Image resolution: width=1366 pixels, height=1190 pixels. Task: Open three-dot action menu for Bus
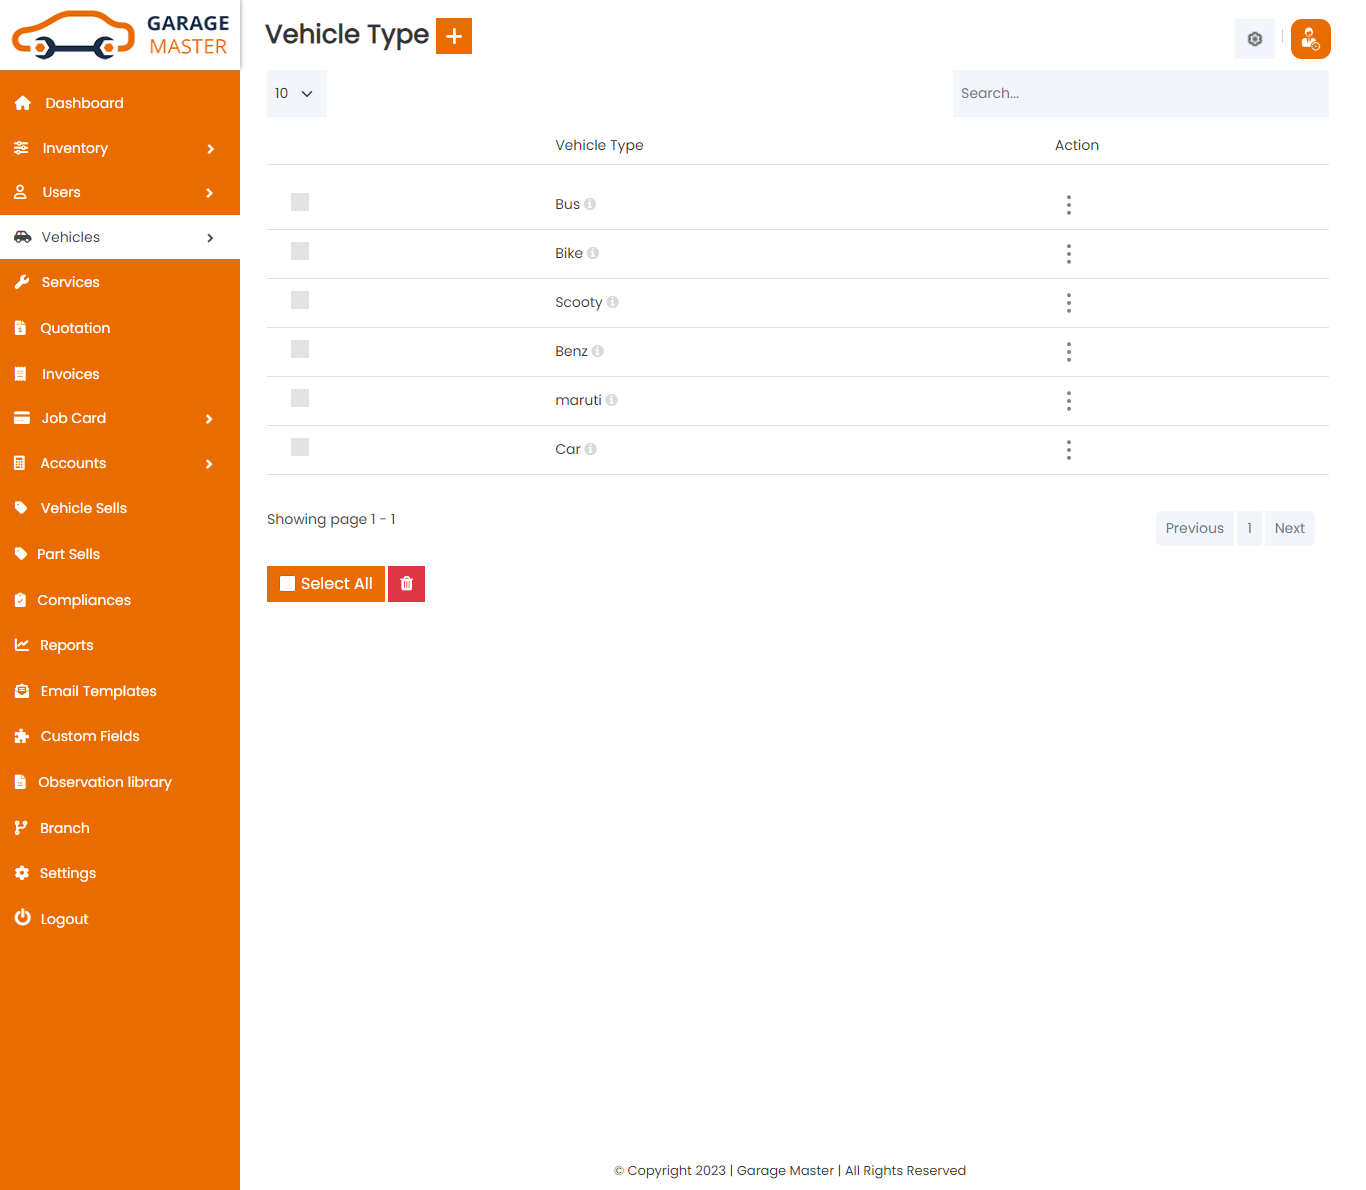point(1068,205)
